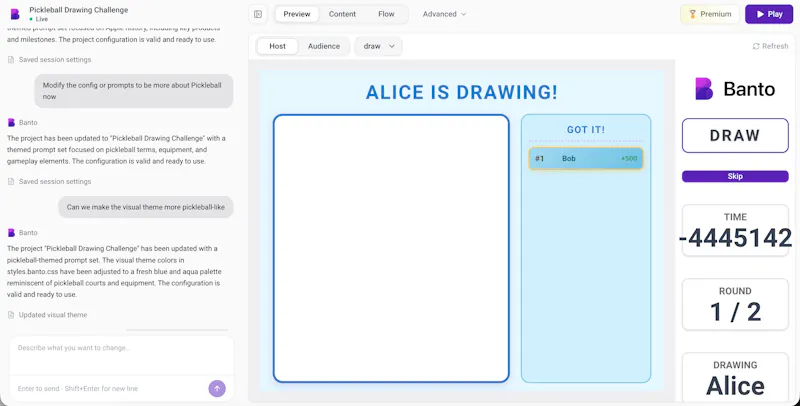Select Bob's row in Got It list
Screen dimensions: 800x406
pos(586,159)
